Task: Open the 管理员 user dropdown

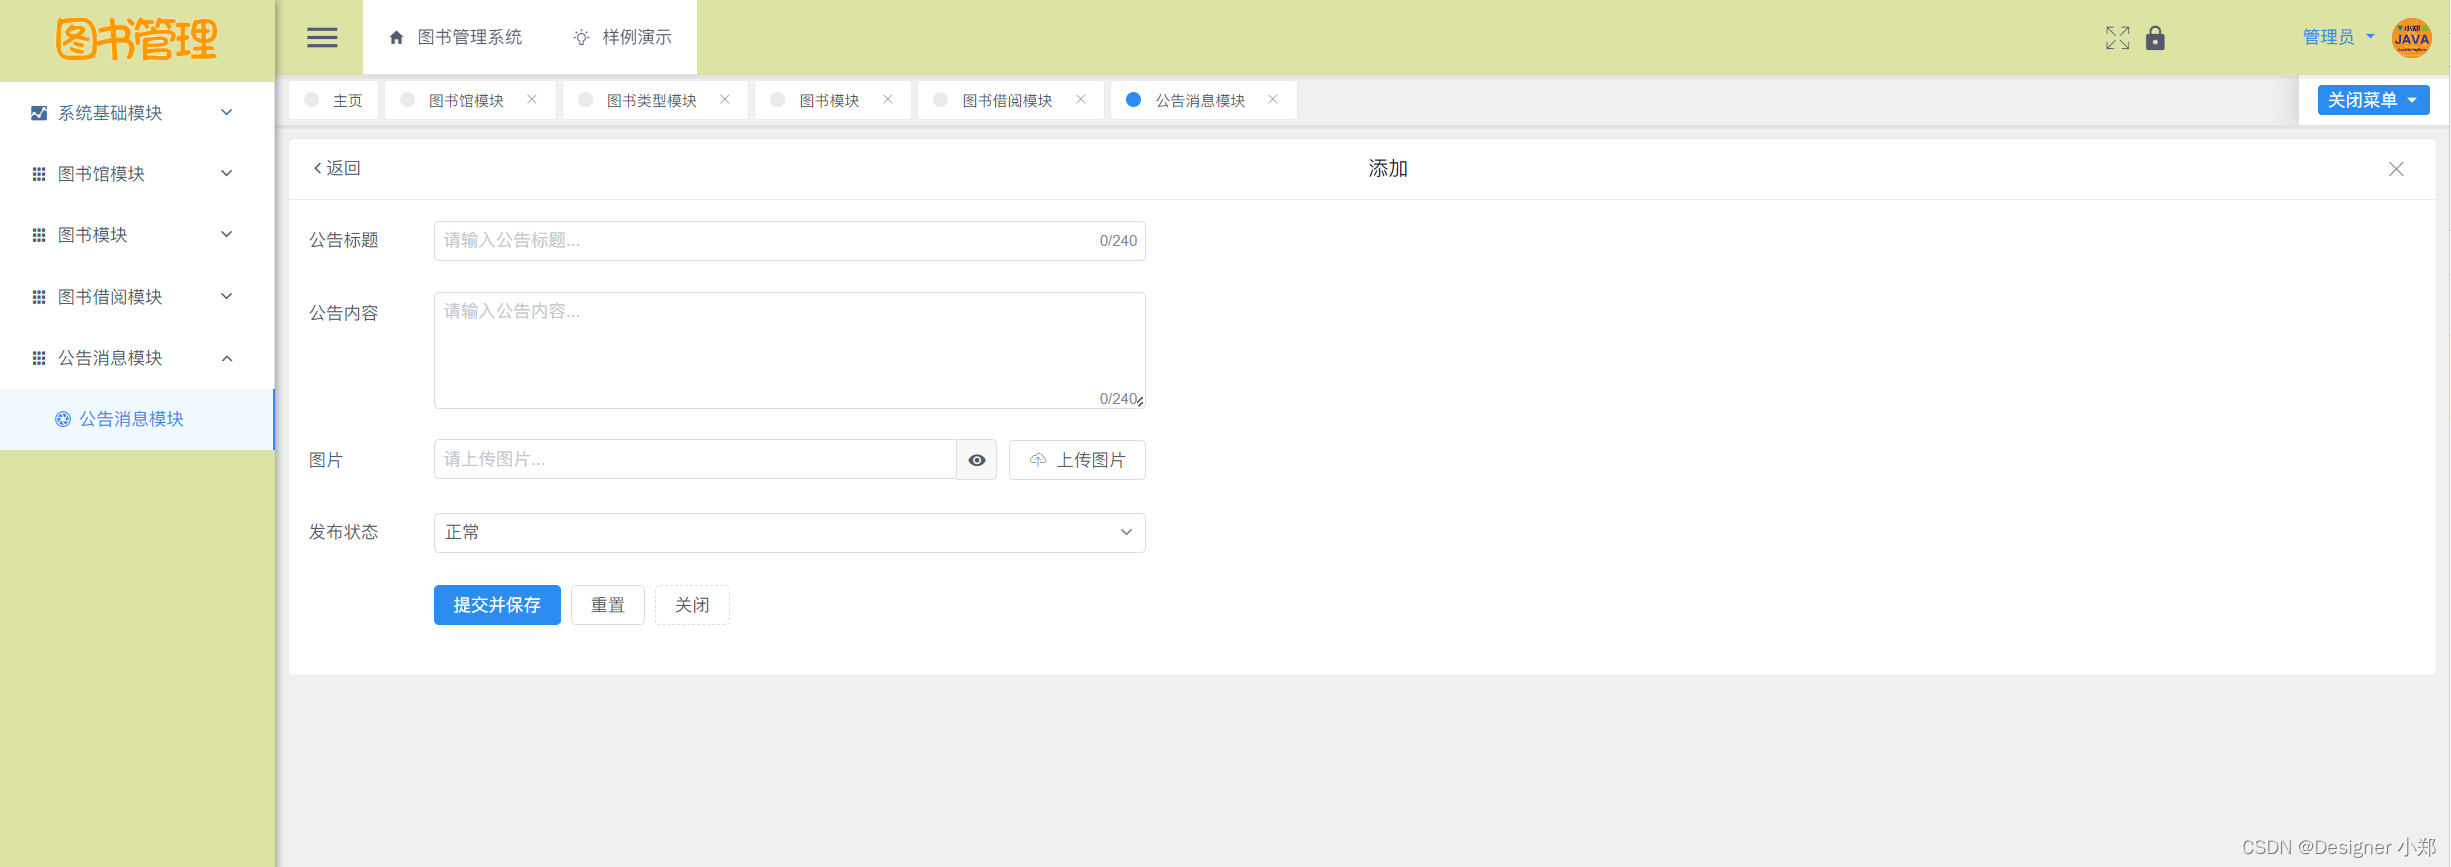Action: pos(2338,37)
